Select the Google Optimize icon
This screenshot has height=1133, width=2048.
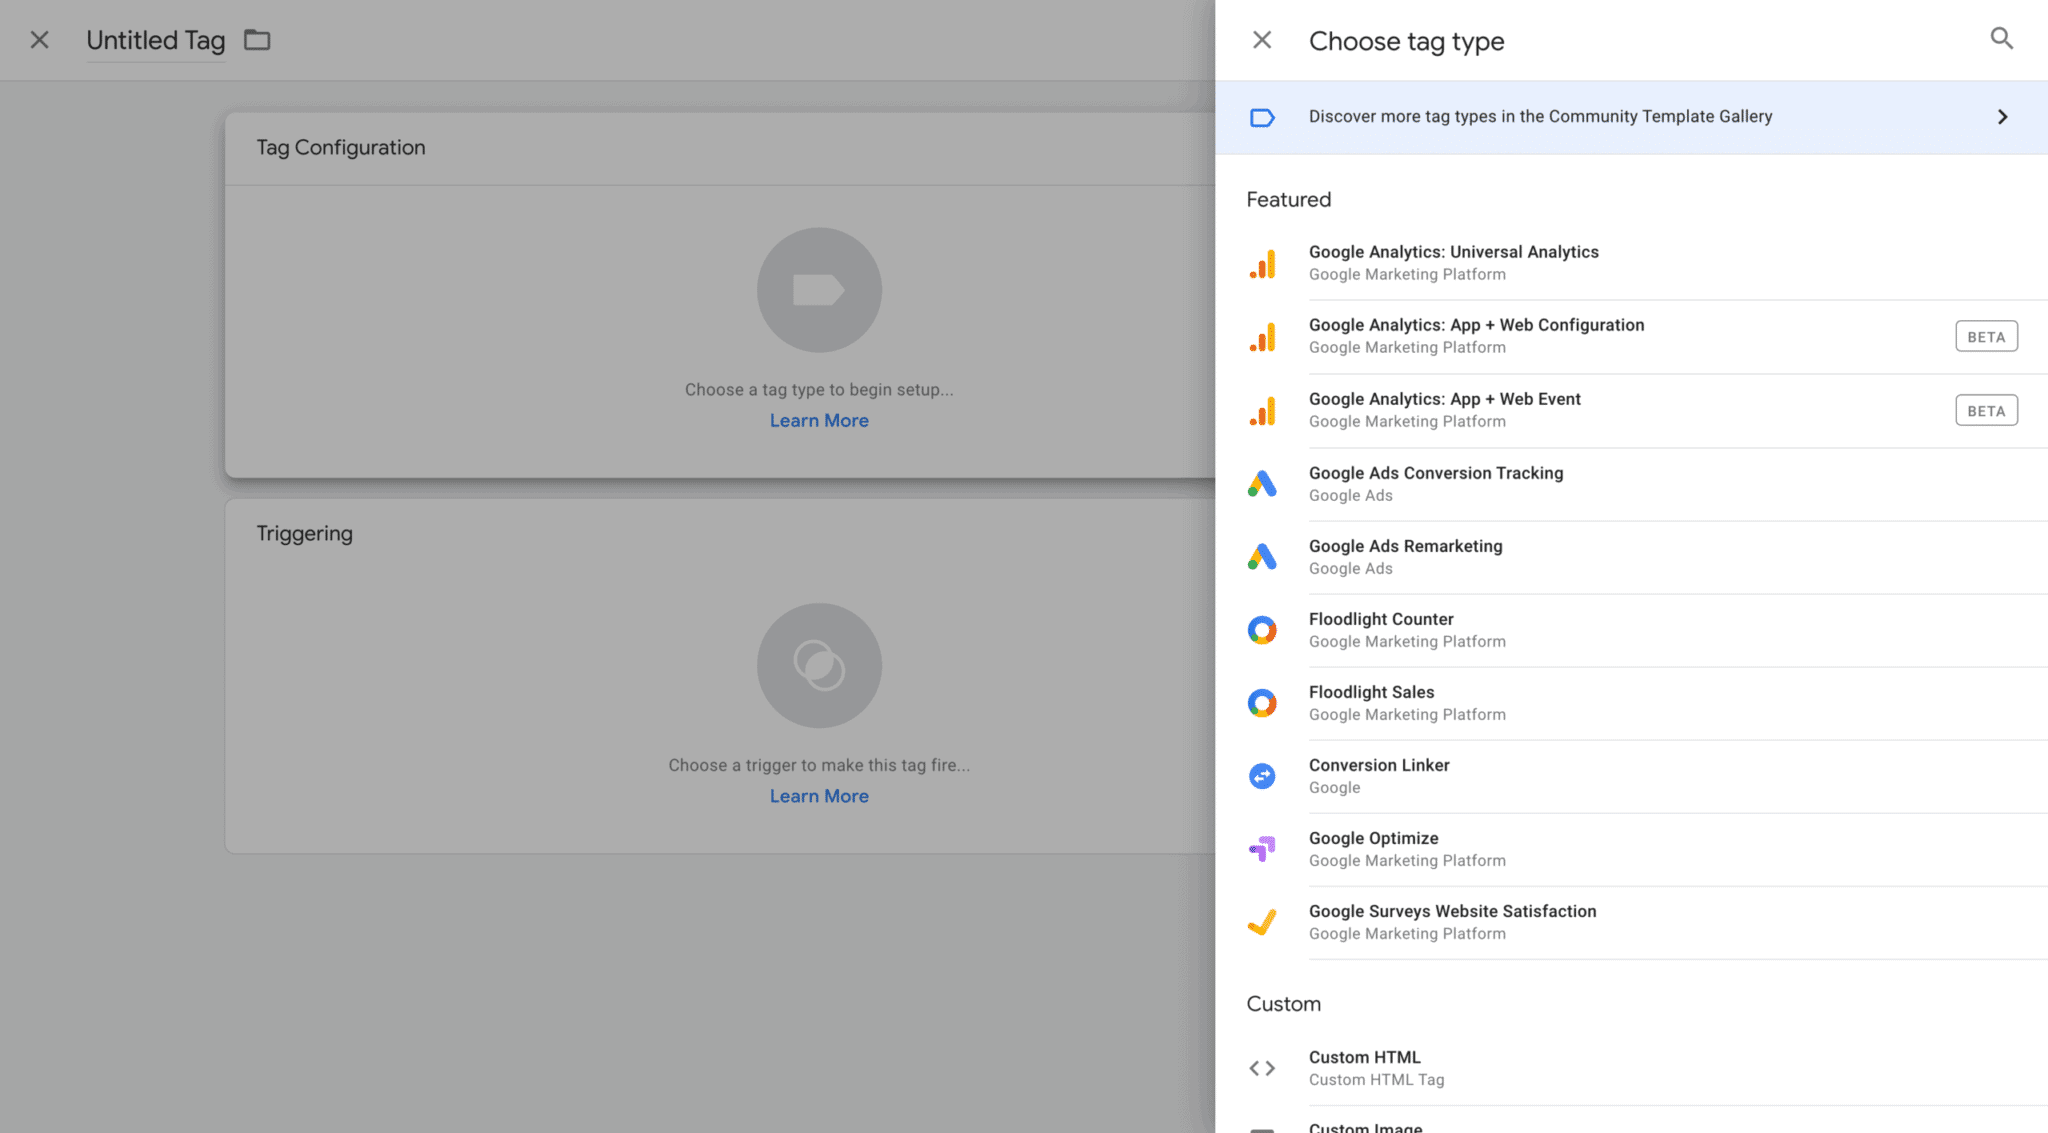point(1263,848)
